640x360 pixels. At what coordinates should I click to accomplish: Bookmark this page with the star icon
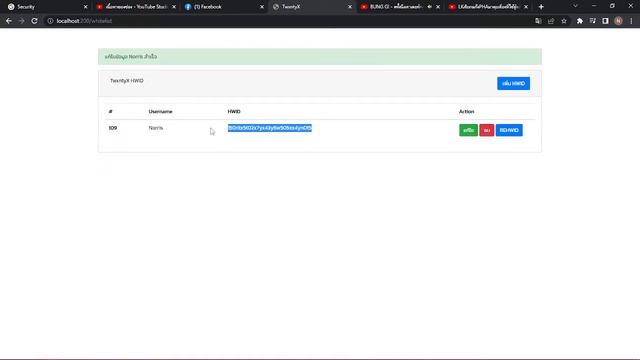point(564,21)
